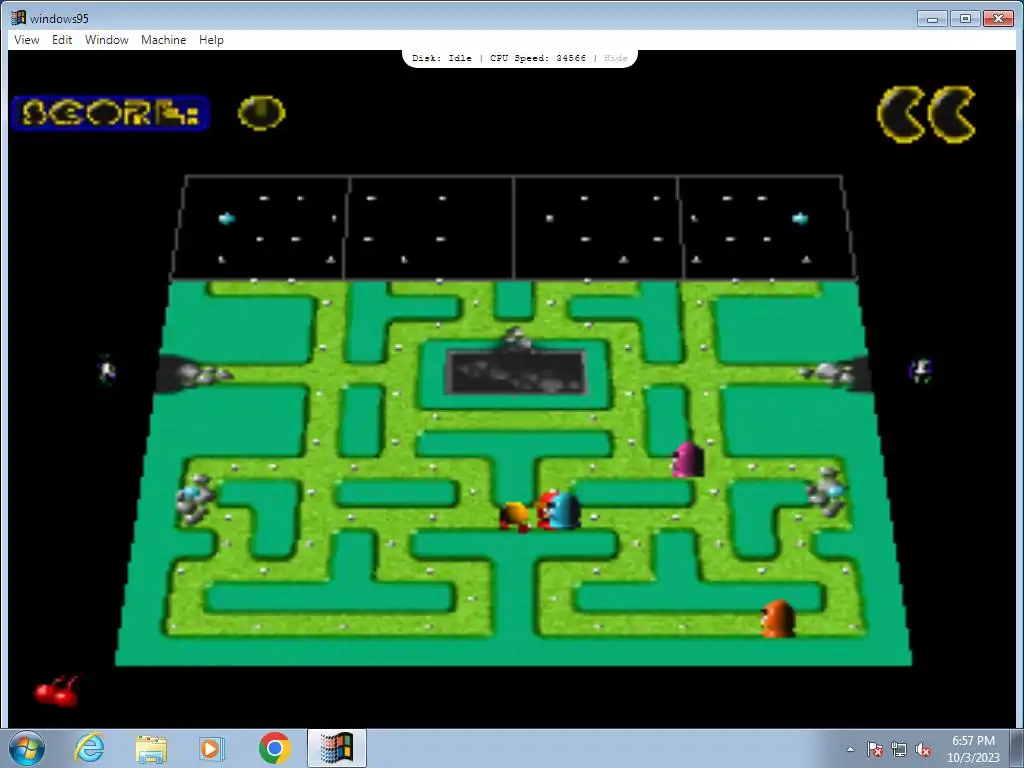1024x768 pixels.
Task: Open the Windows Start button
Action: point(27,748)
